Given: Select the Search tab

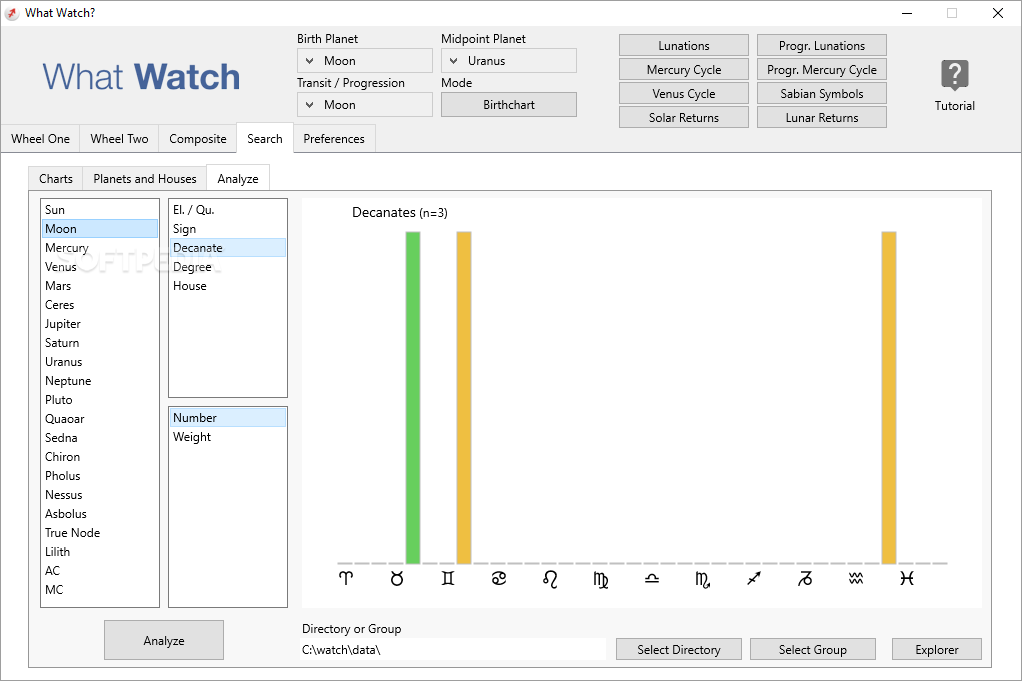Looking at the screenshot, I should (x=265, y=138).
